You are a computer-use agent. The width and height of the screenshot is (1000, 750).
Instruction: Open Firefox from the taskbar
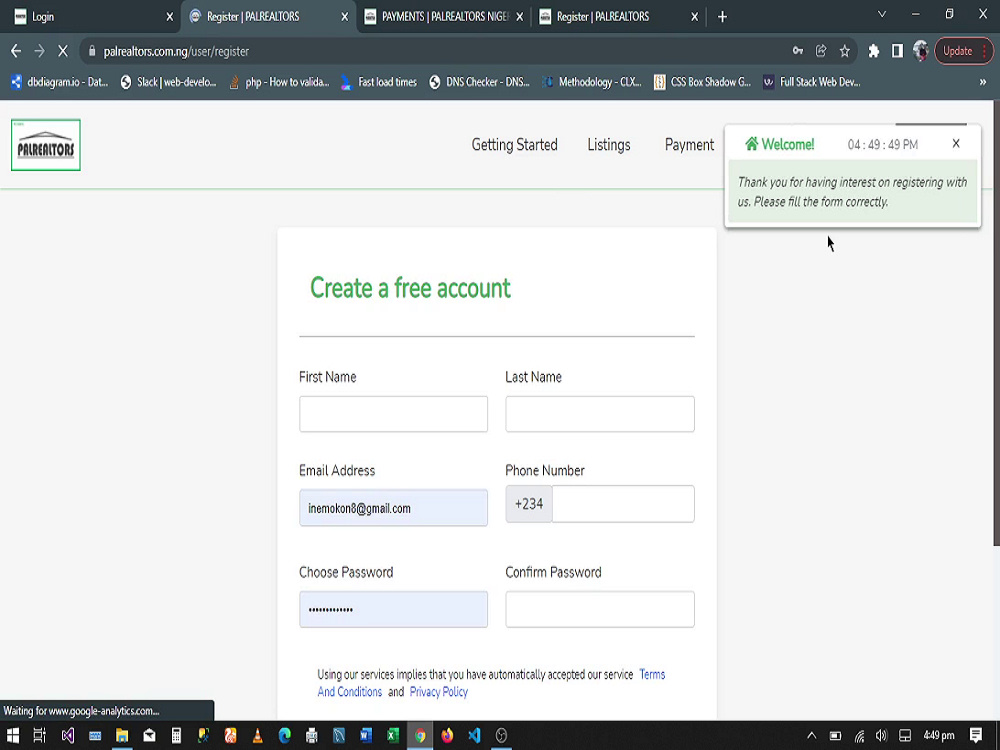point(447,735)
